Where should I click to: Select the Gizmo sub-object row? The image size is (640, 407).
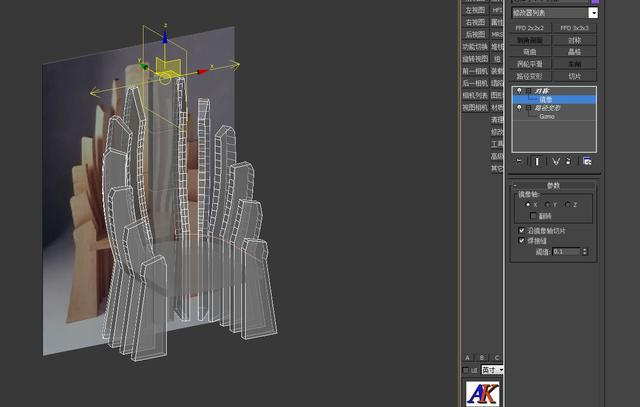(554, 116)
